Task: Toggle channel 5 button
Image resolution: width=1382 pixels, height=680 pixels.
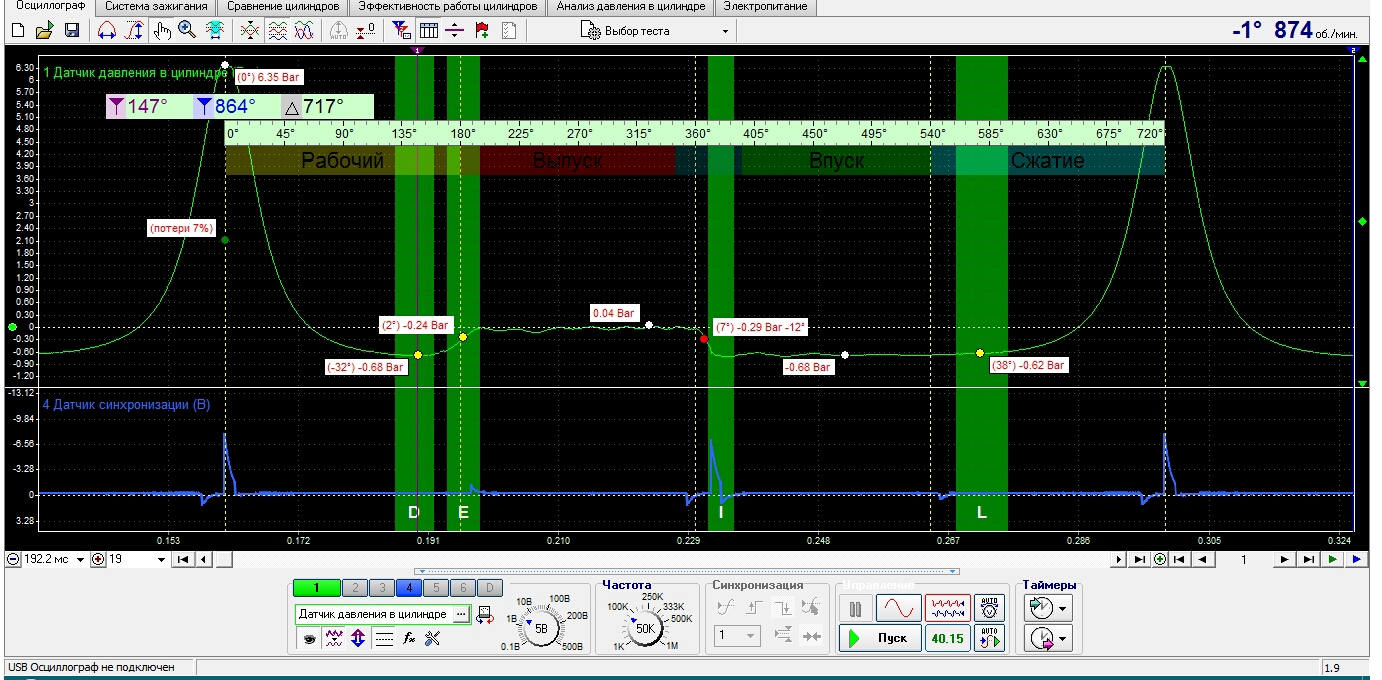Action: coord(436,588)
